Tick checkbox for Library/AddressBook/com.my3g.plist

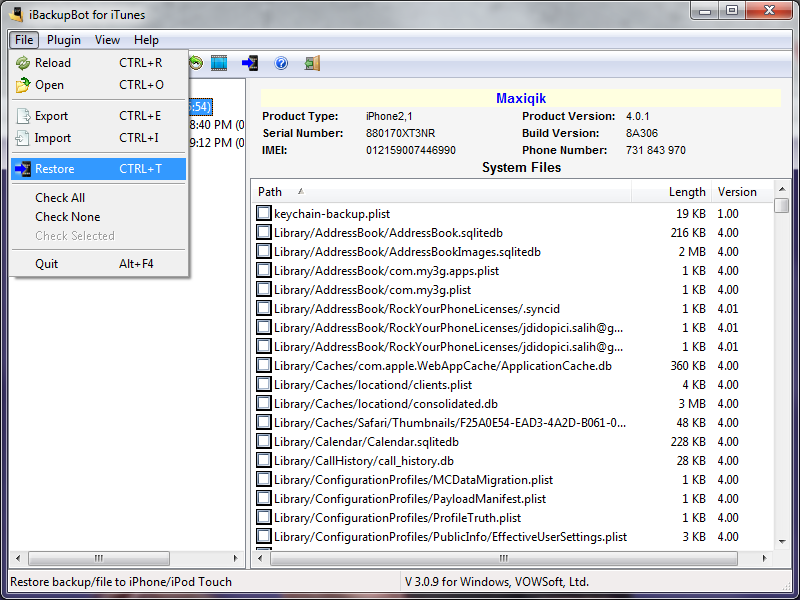coord(264,289)
